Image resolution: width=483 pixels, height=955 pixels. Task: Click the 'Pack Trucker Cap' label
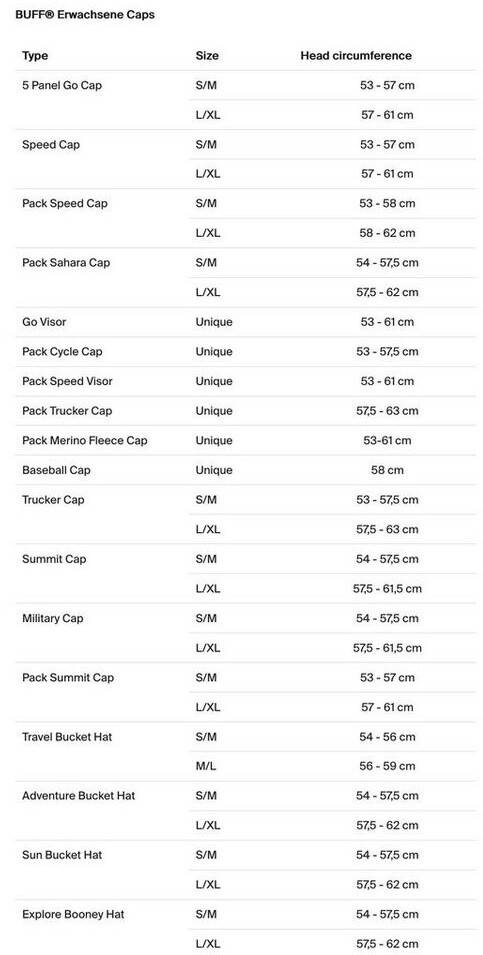pos(67,411)
